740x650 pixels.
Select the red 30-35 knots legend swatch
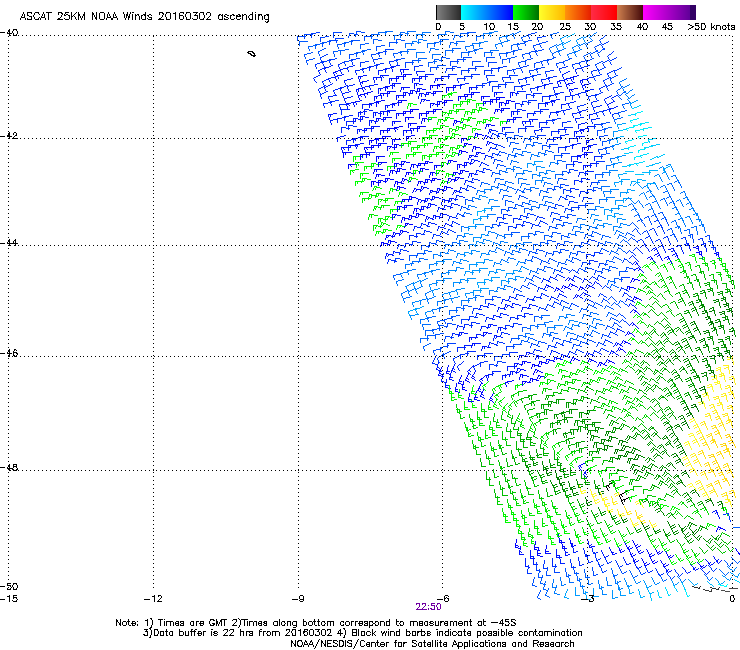pyautogui.click(x=604, y=12)
